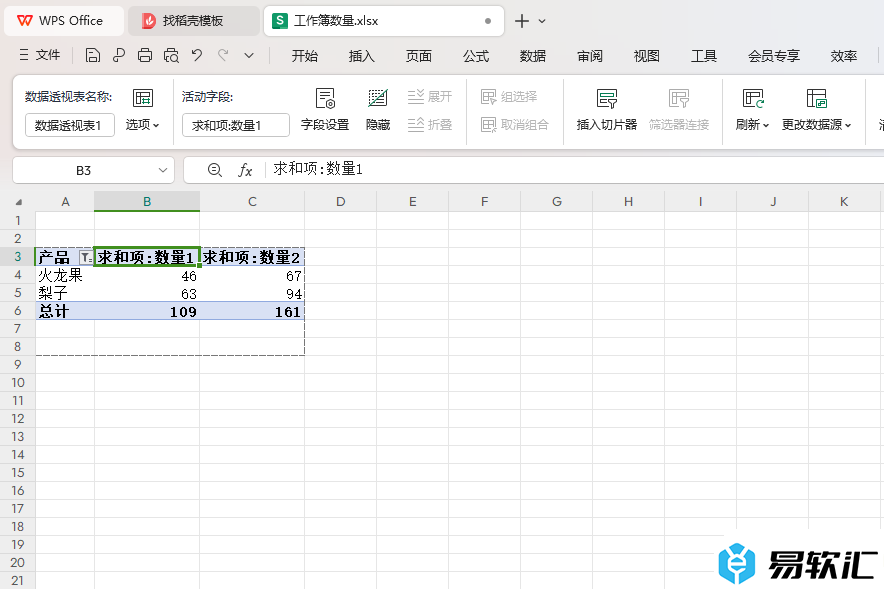Select the 工作簿数量.xlsx document tab

tap(383, 21)
